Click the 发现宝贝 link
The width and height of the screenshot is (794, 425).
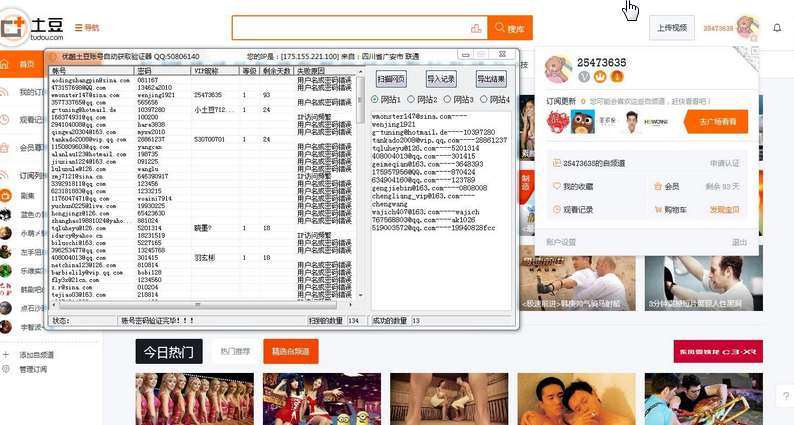pyautogui.click(x=725, y=209)
